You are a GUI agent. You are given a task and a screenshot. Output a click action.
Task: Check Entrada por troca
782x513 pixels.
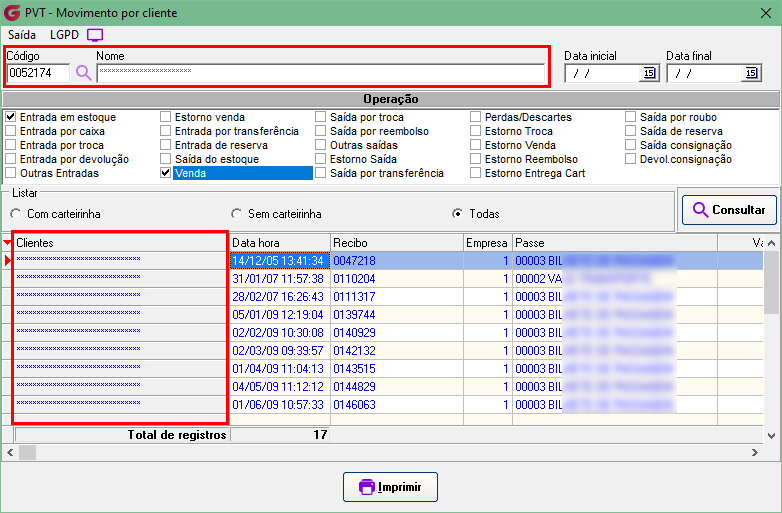(x=10, y=145)
